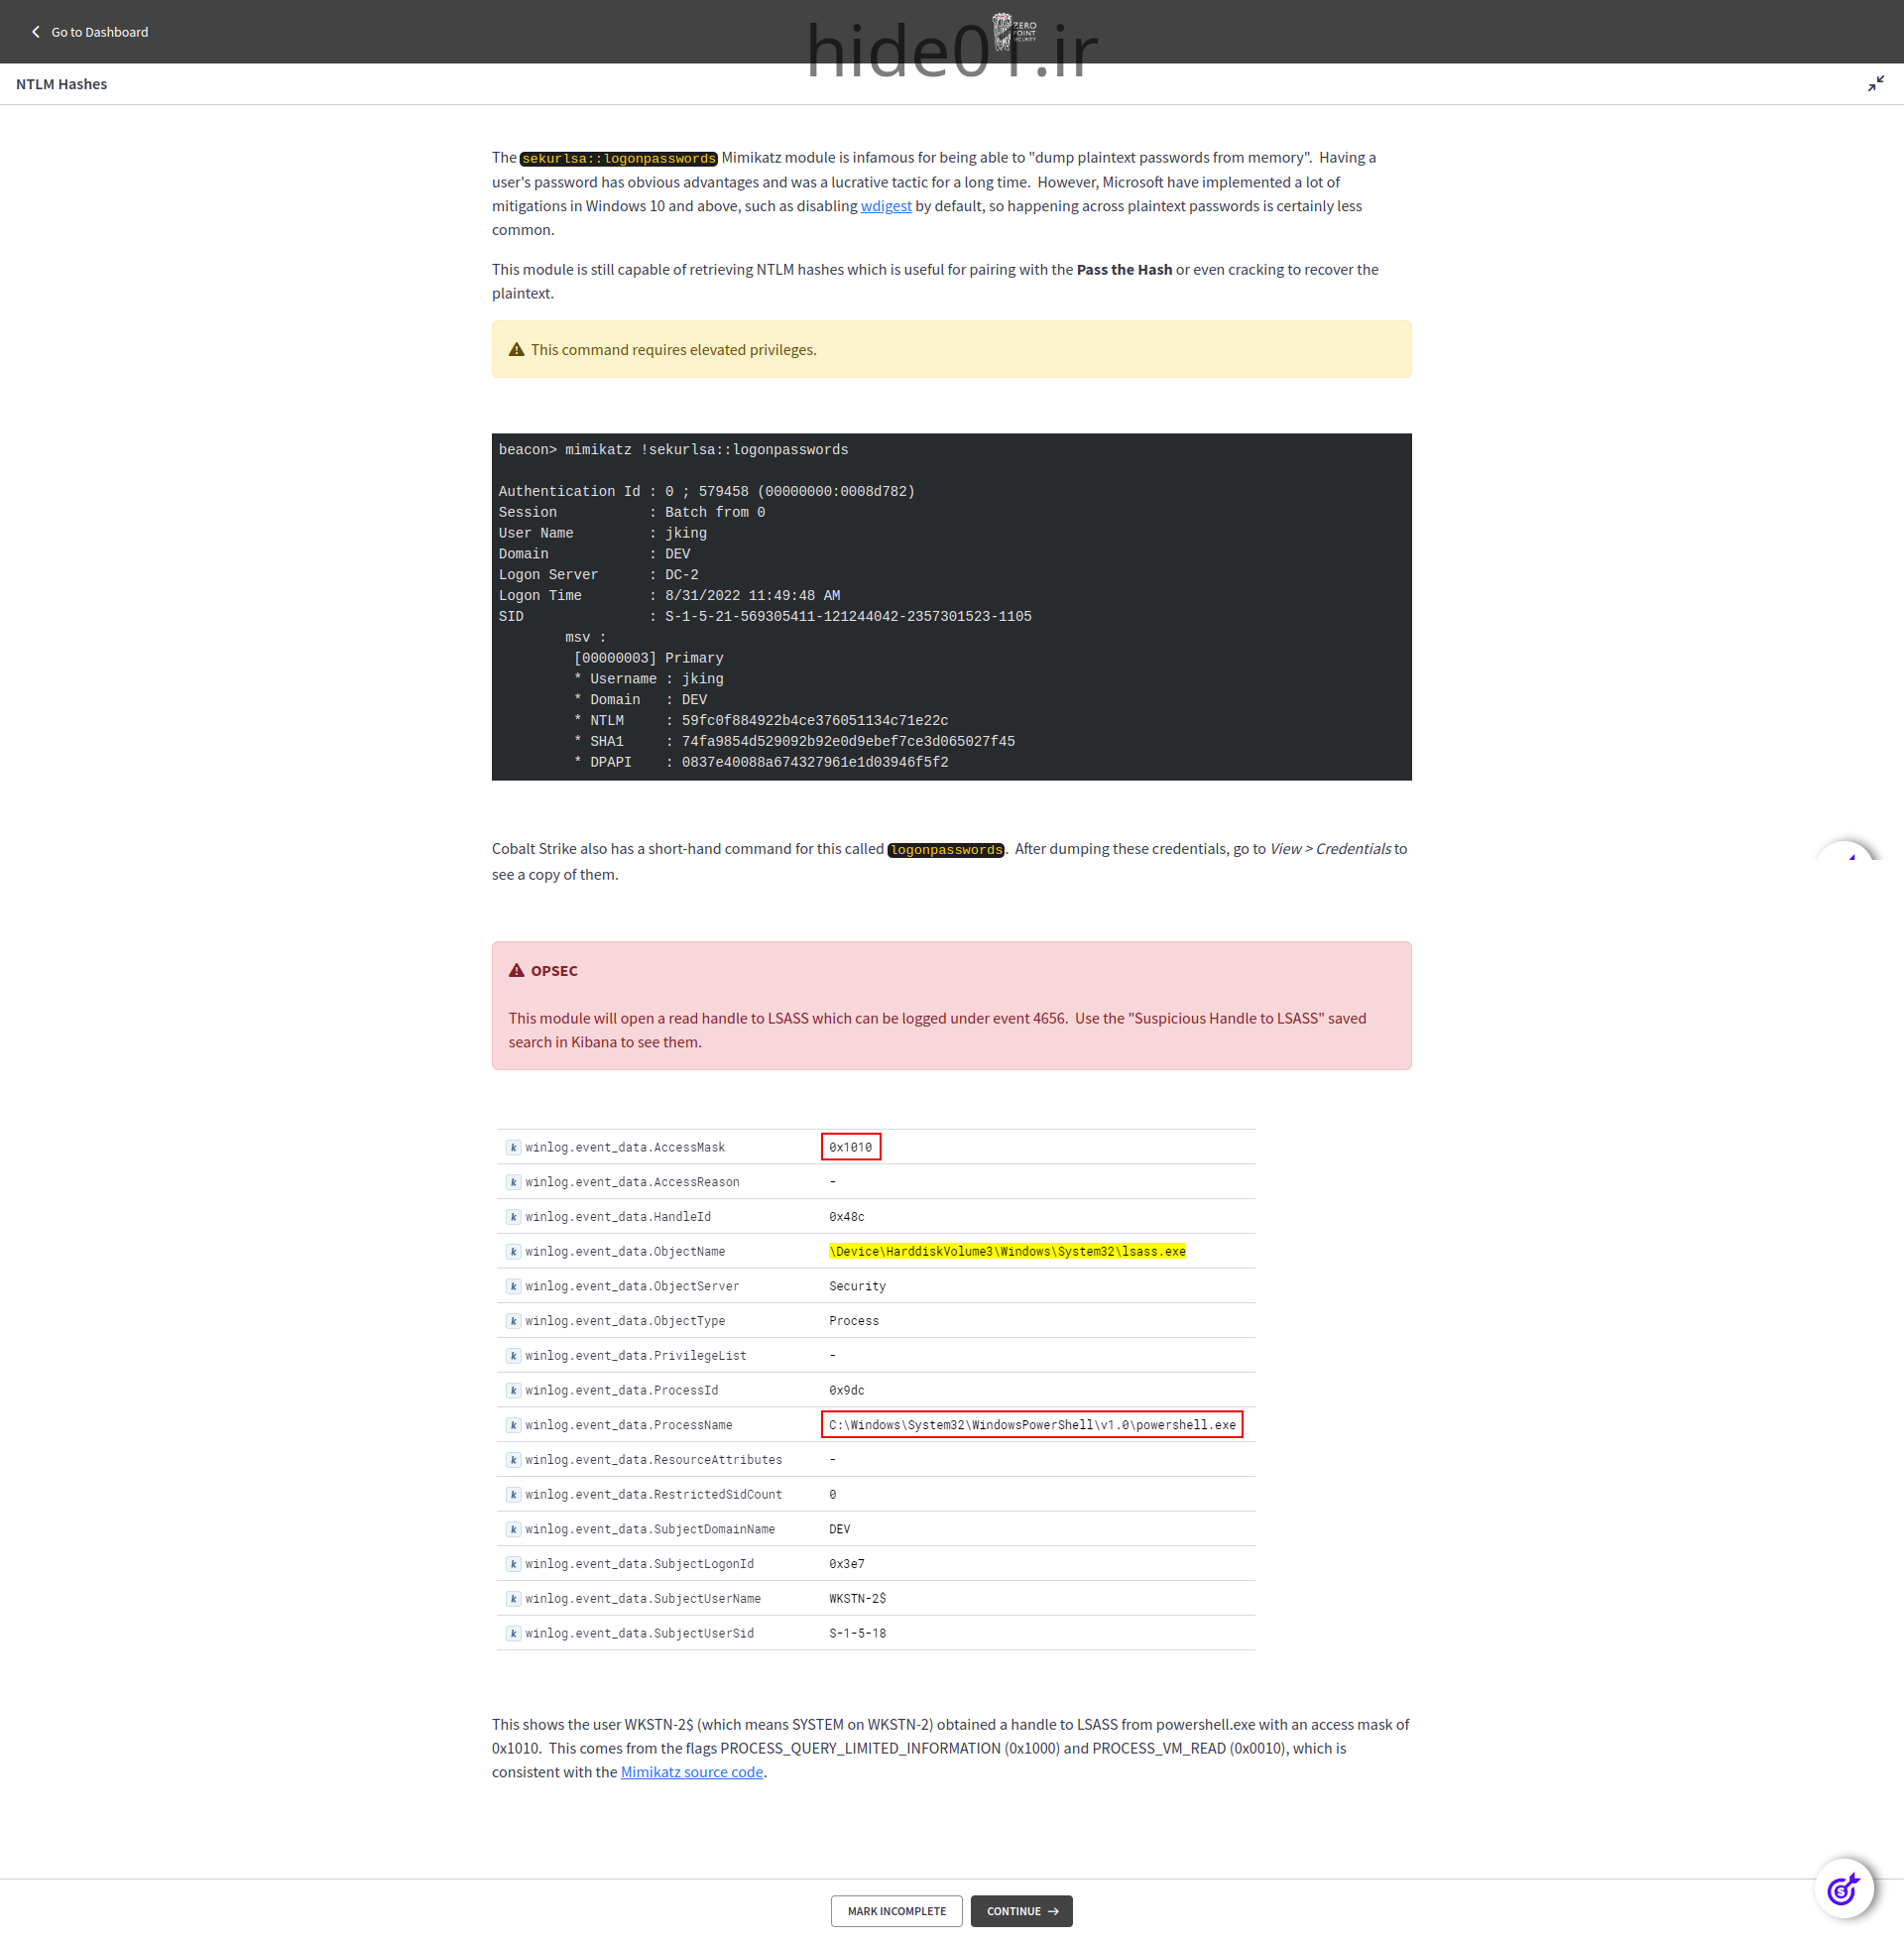Click the beacon> mimikatz command line
Viewport: 1904px width, 1943px height.
pyautogui.click(x=673, y=450)
